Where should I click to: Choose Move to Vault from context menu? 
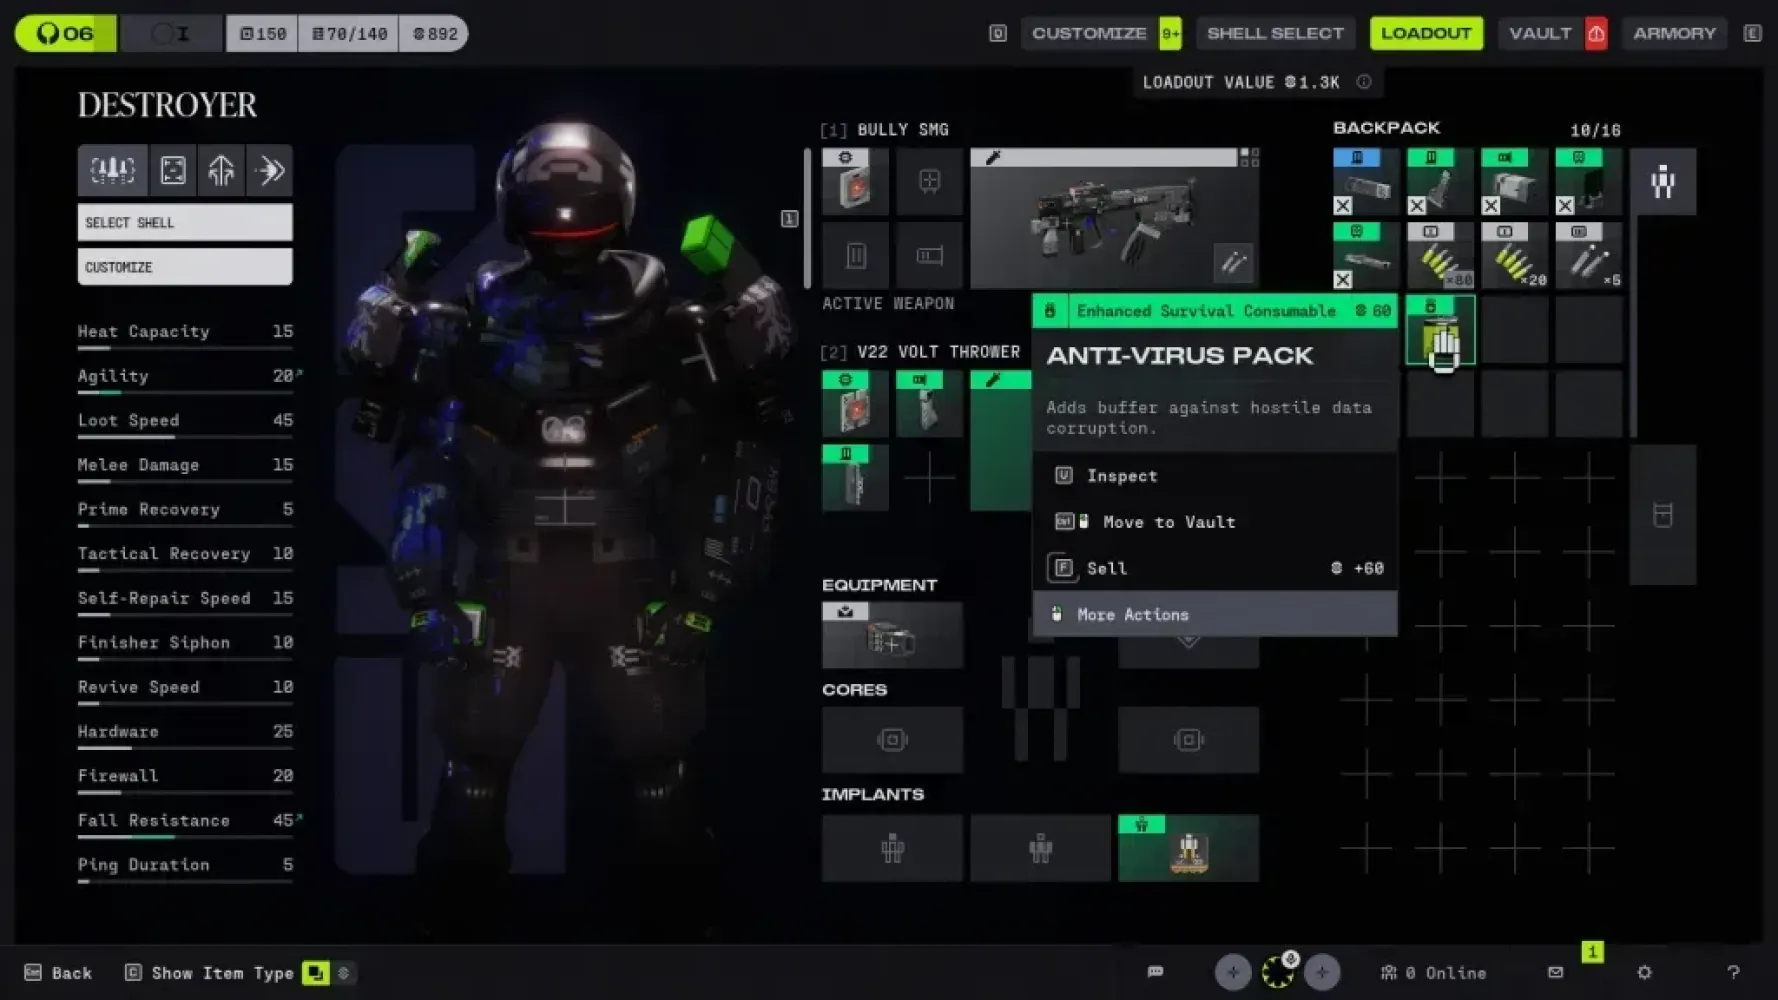(x=1168, y=522)
